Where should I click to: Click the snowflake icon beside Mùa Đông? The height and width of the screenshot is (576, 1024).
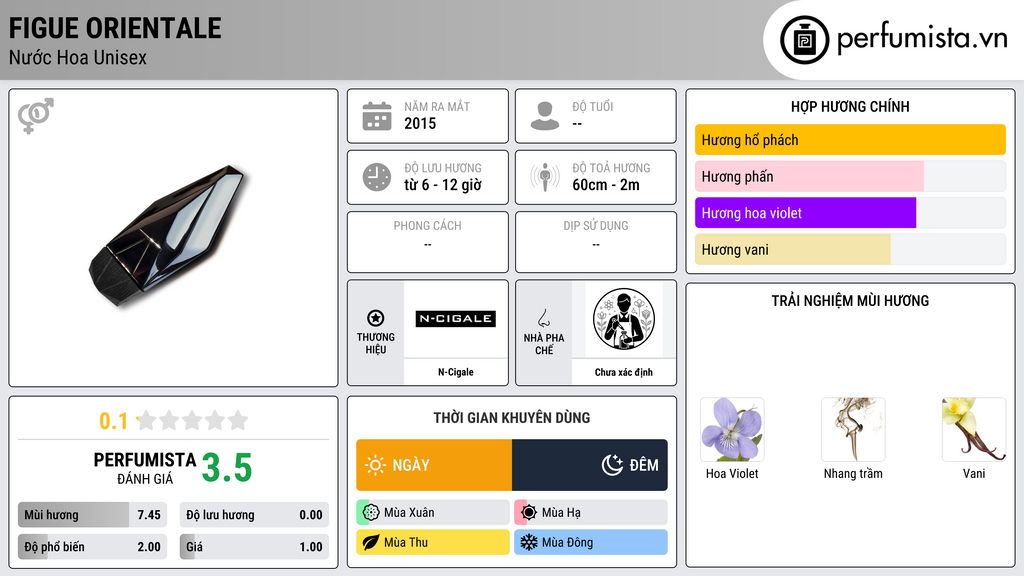(529, 542)
